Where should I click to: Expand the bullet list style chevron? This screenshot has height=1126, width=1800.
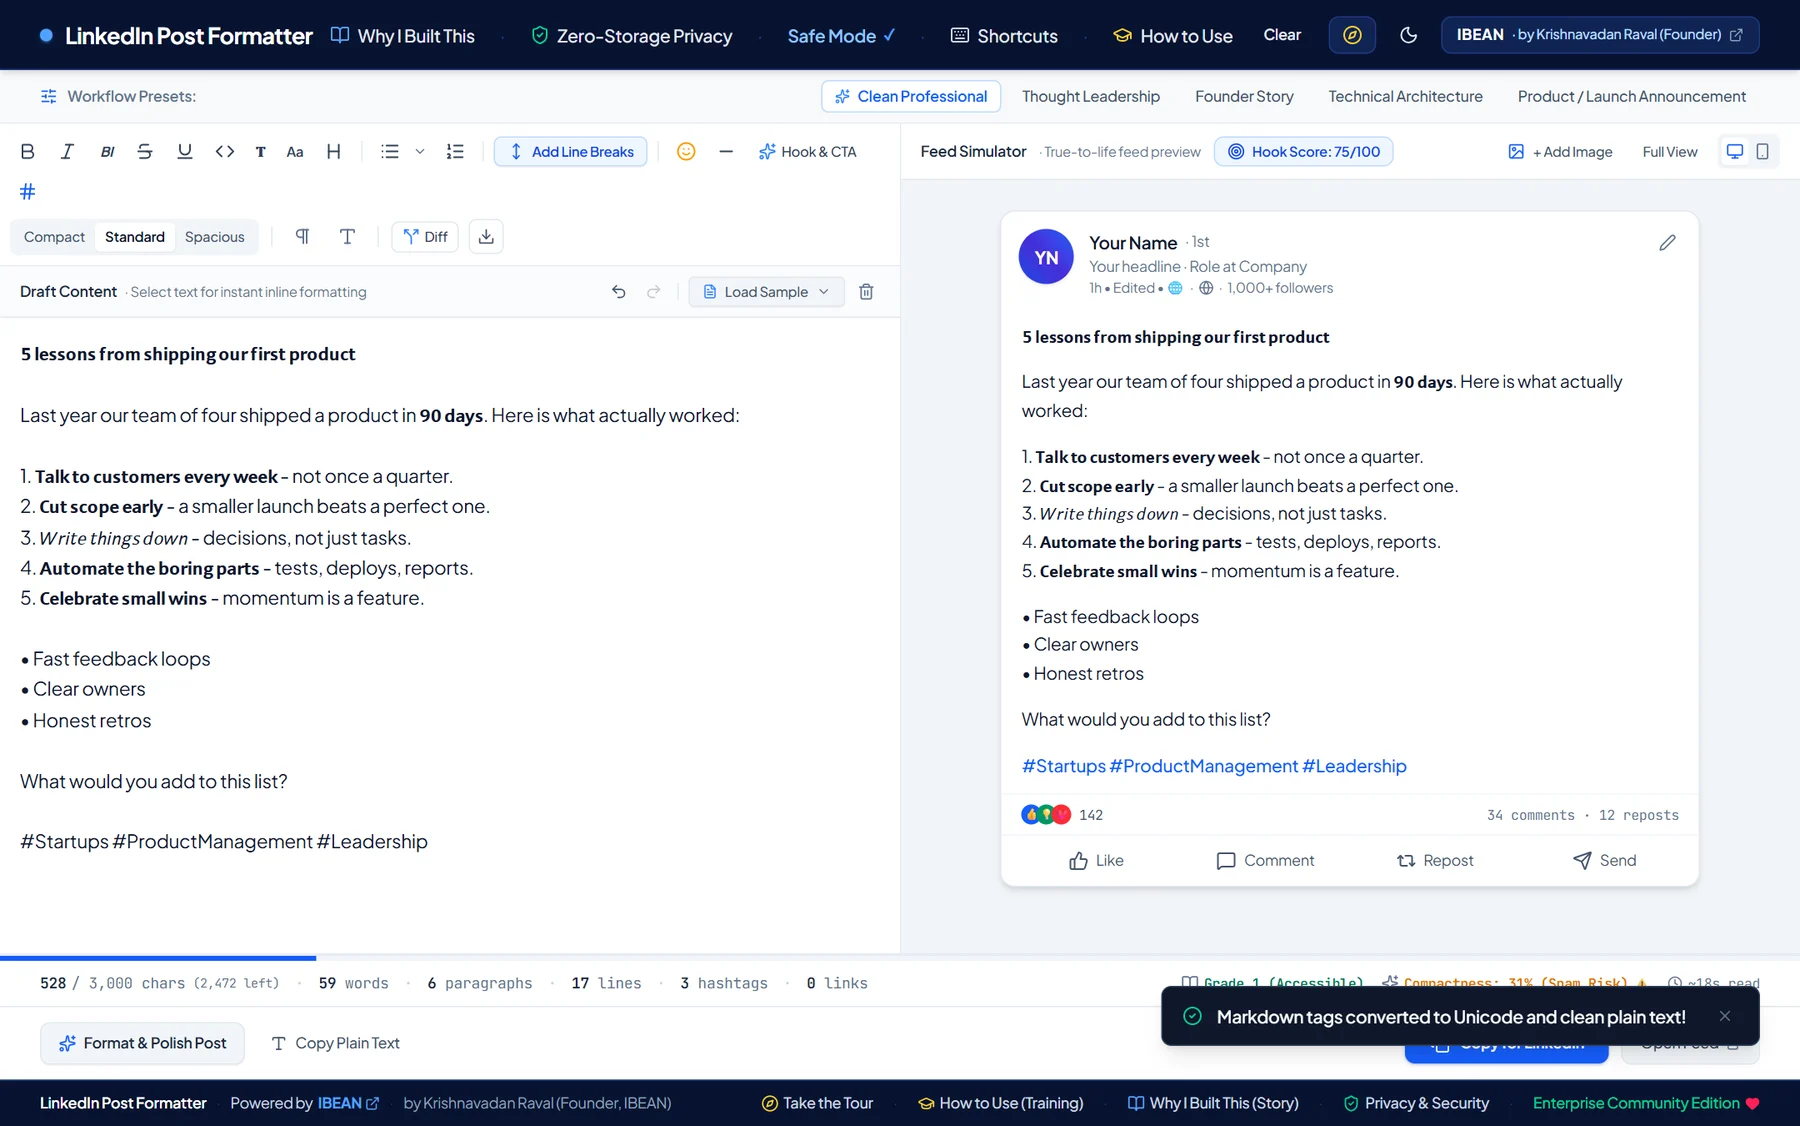click(420, 151)
